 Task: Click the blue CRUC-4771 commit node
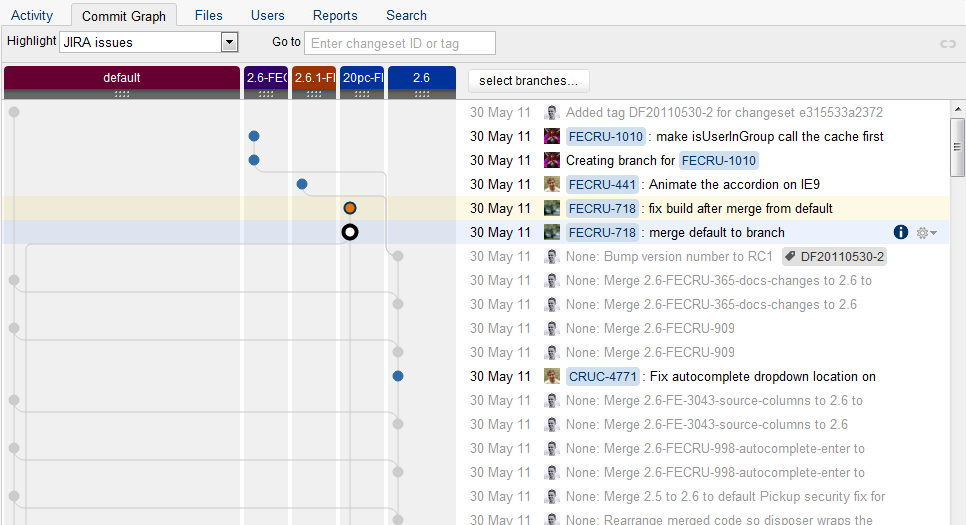click(x=398, y=376)
